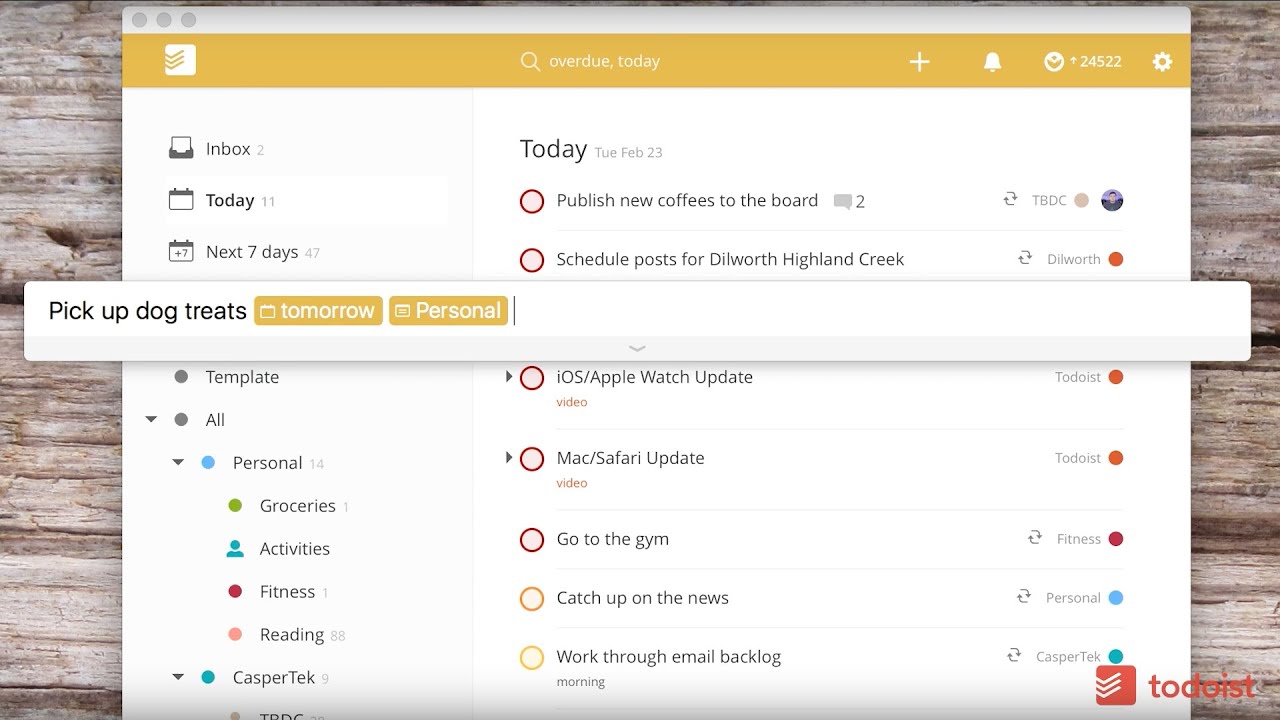The image size is (1280, 720).
Task: Click the tomorrow date chip
Action: pyautogui.click(x=318, y=311)
